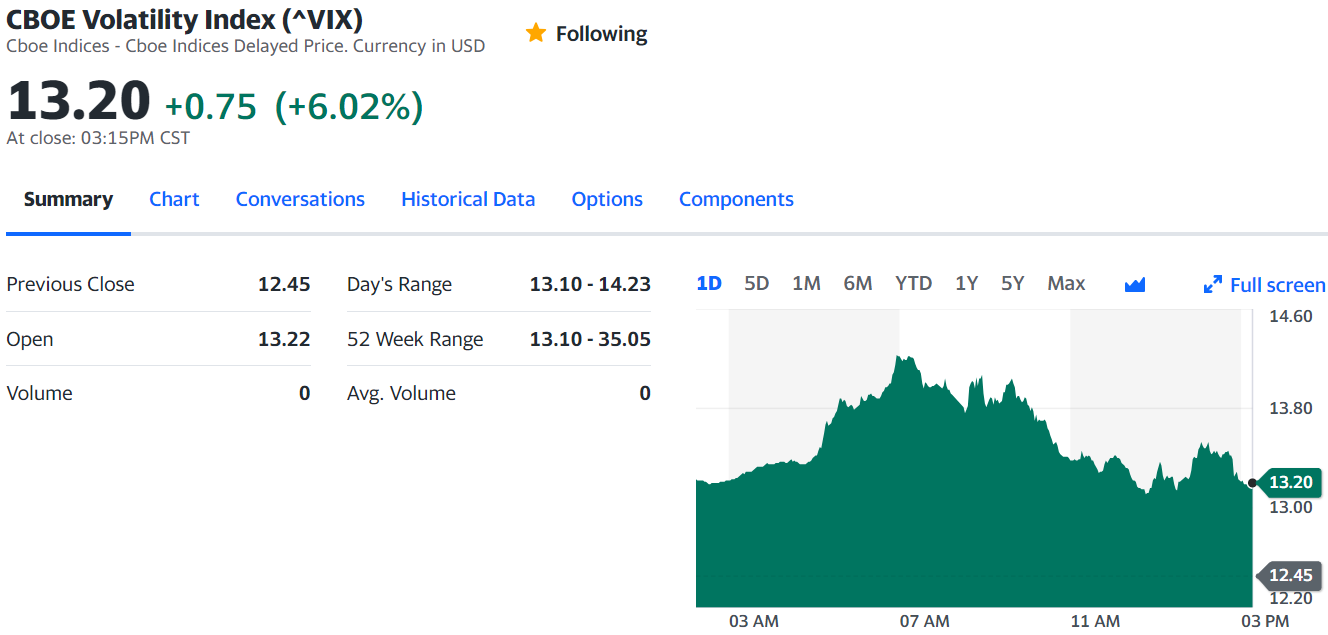Viewport: 1328px width, 635px height.
Task: Open the Full screen chart link
Action: (1265, 285)
